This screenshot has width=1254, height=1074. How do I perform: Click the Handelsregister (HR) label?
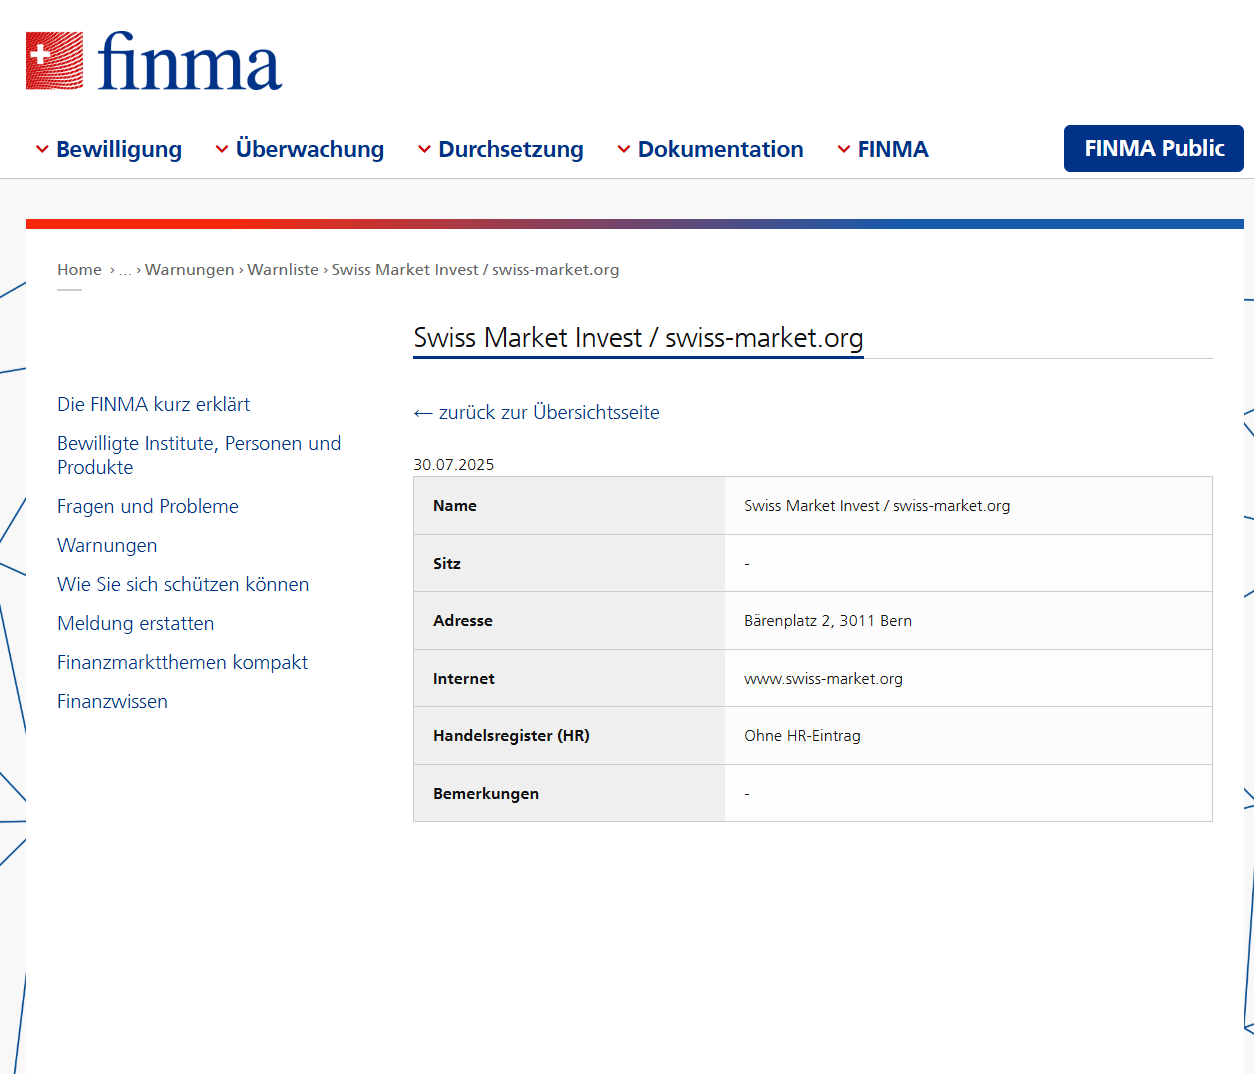(511, 736)
